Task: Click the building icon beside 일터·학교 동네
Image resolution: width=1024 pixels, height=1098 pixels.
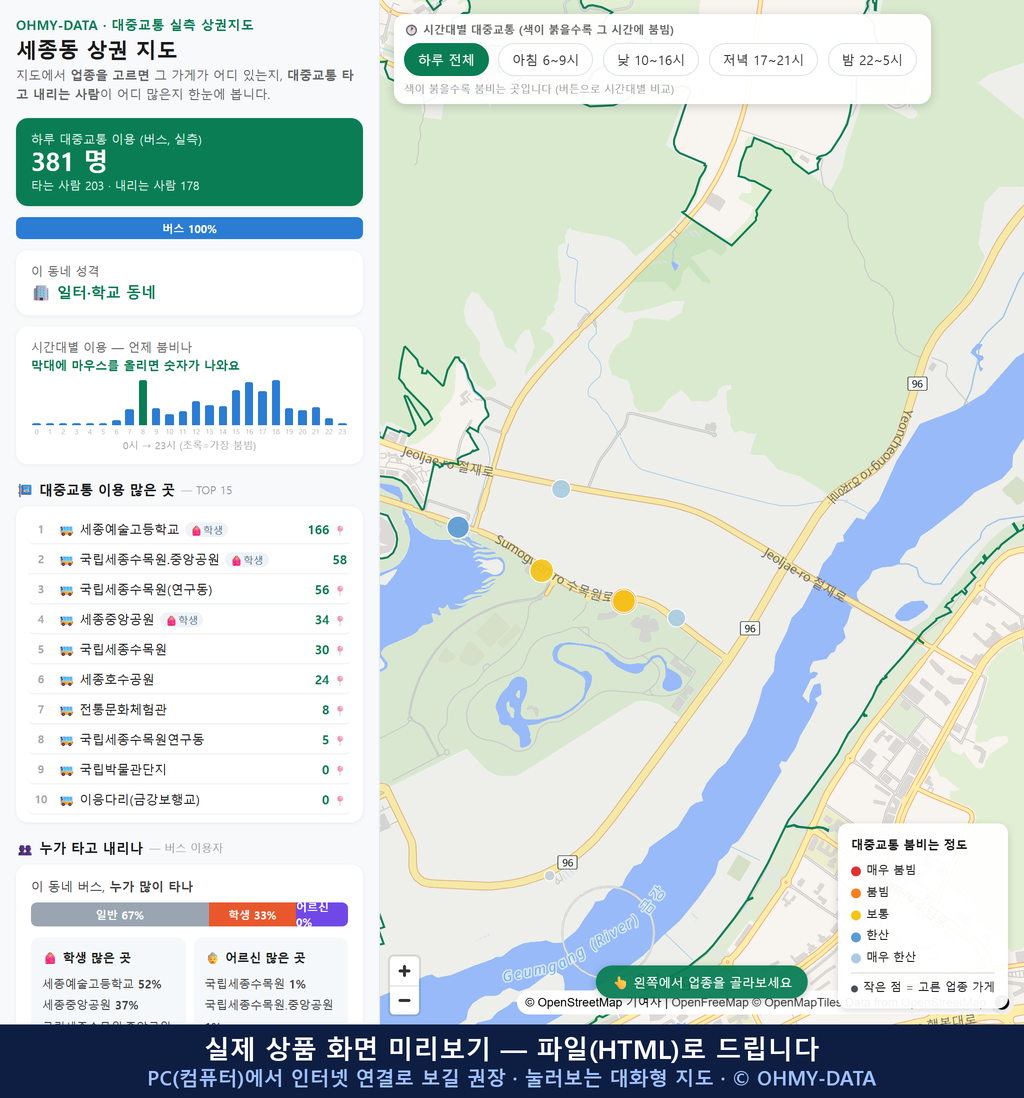Action: coord(41,293)
